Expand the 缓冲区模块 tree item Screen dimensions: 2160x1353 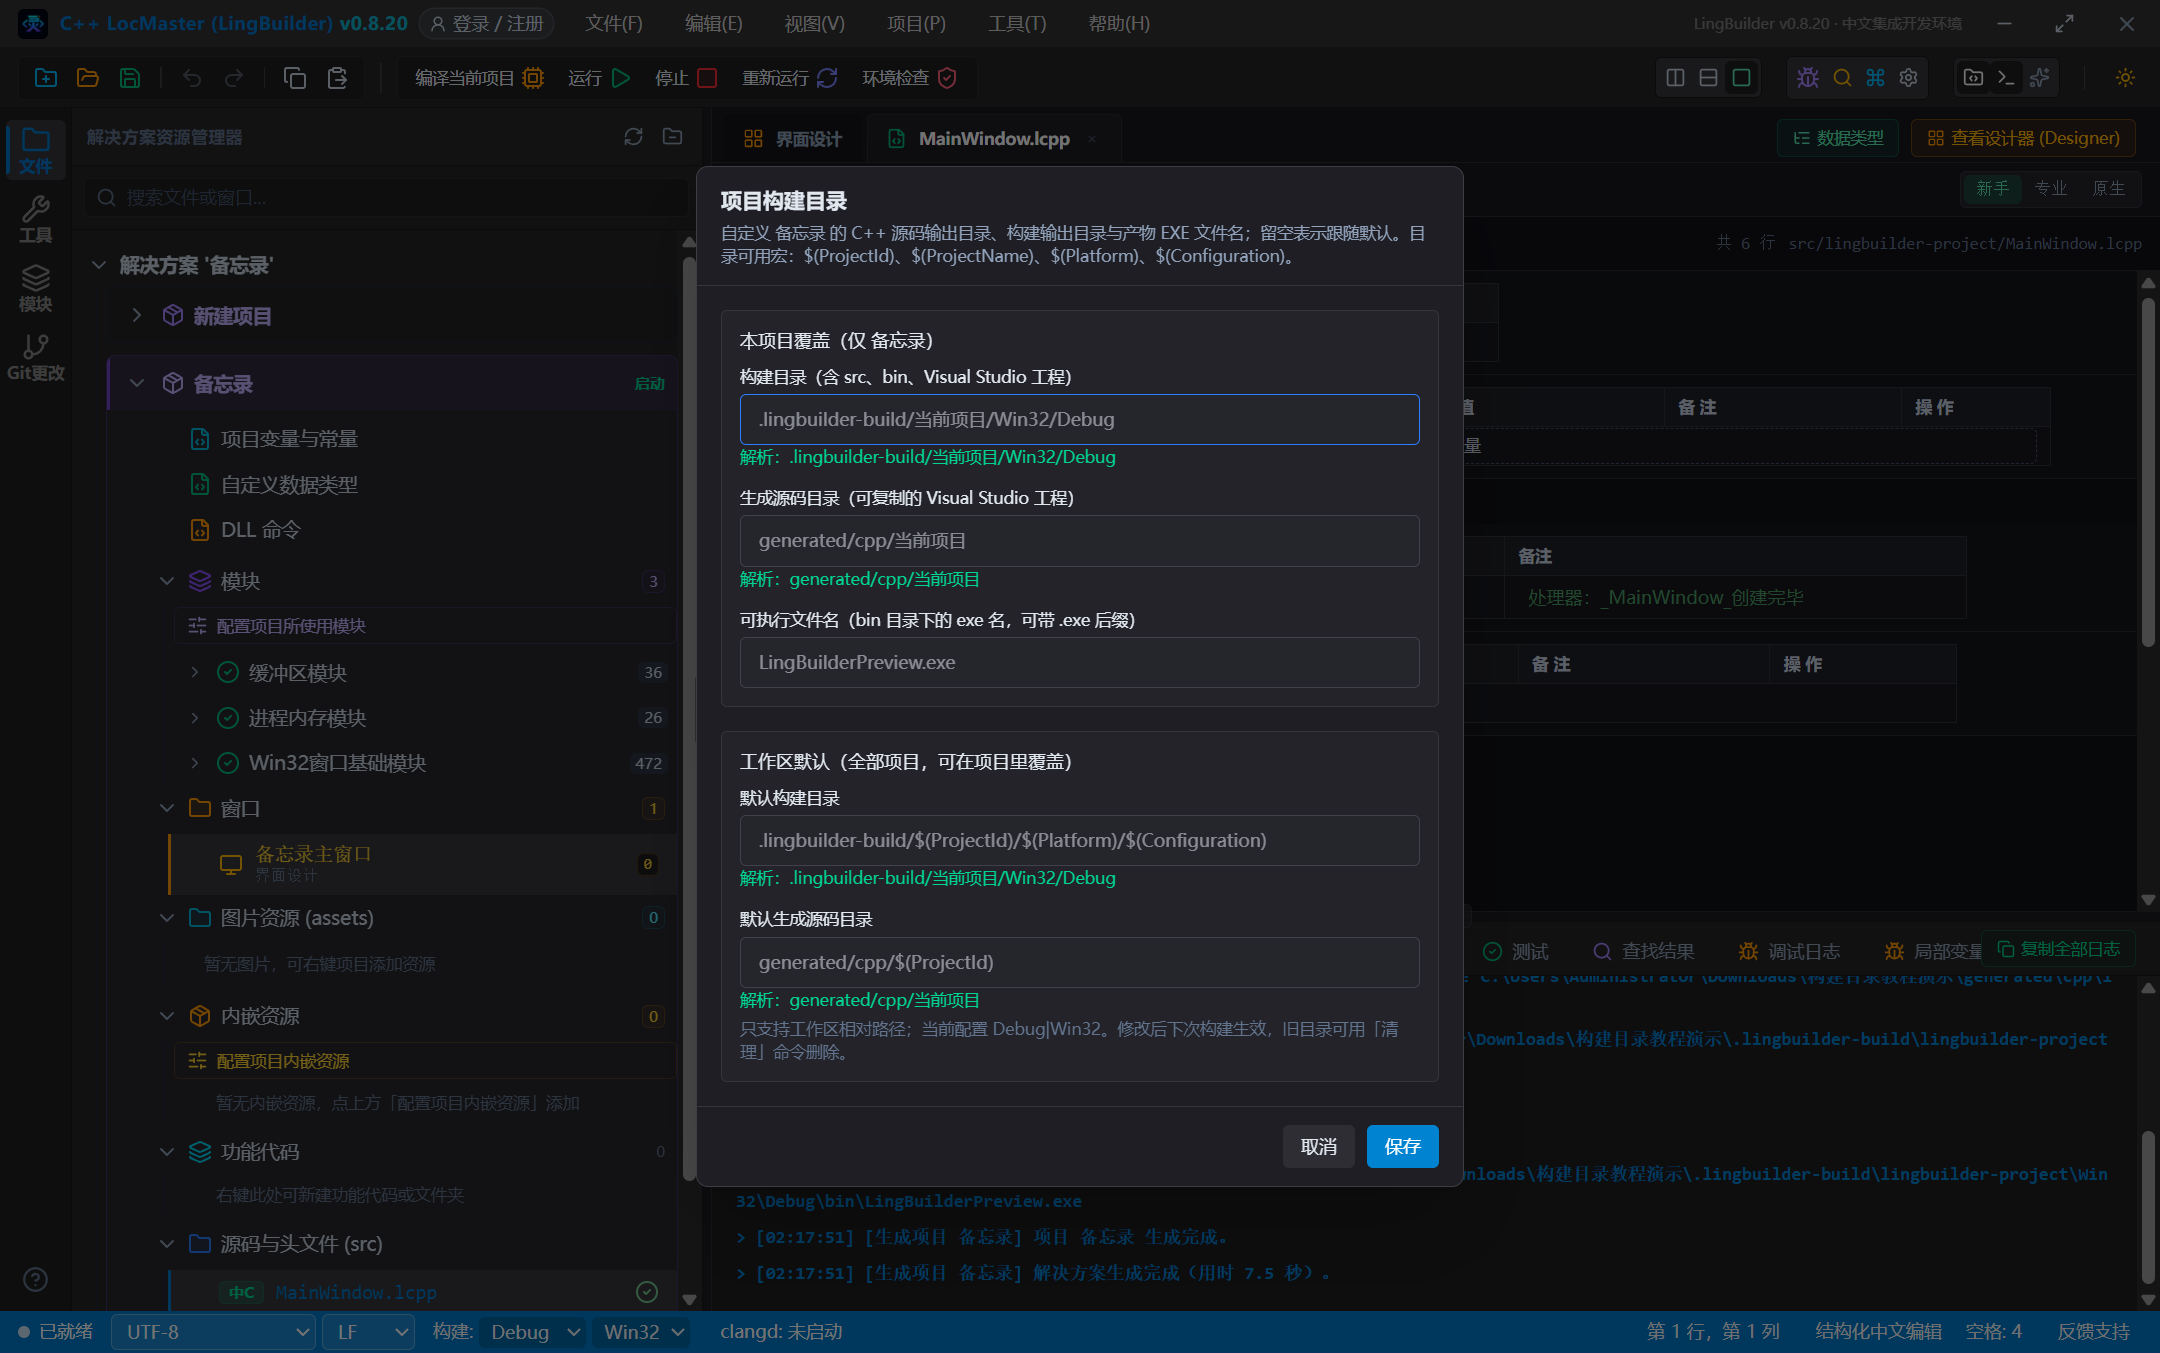pos(194,672)
